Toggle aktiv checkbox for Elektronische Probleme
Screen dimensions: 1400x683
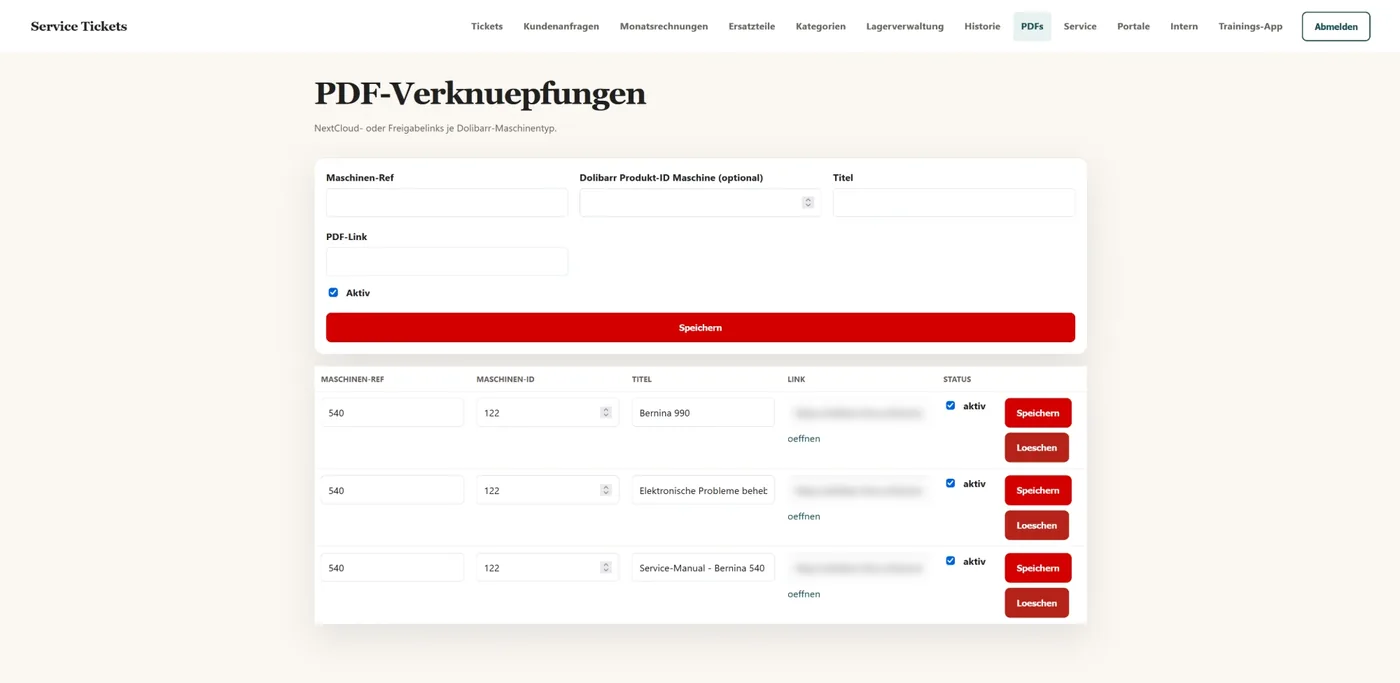(950, 483)
